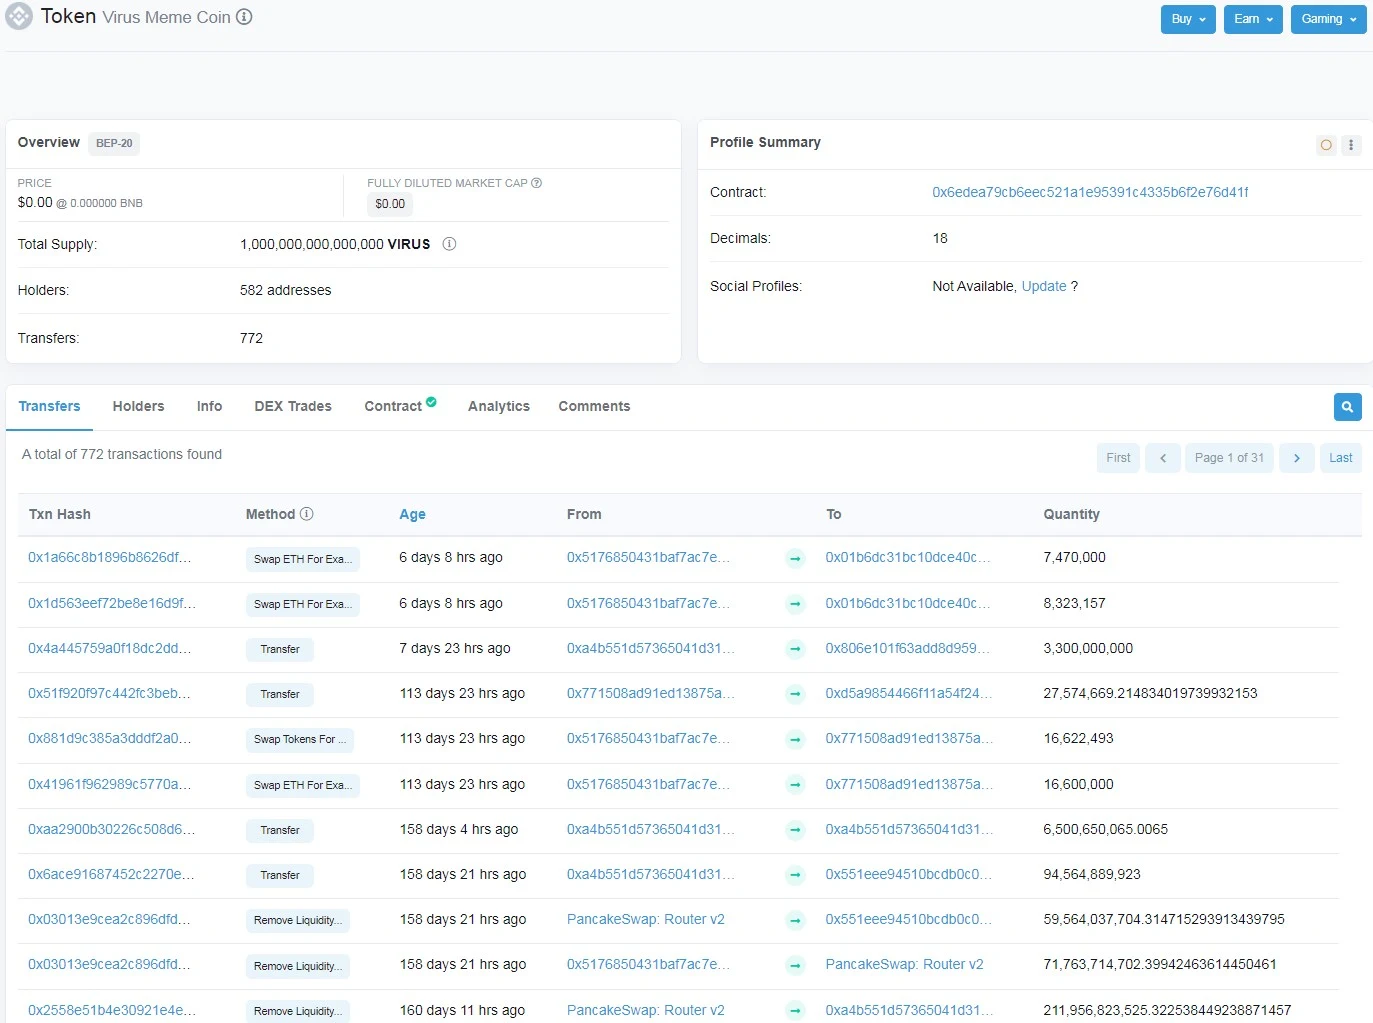Screen dimensions: 1373x1023
Task: Sort by the Age column header
Action: [412, 514]
